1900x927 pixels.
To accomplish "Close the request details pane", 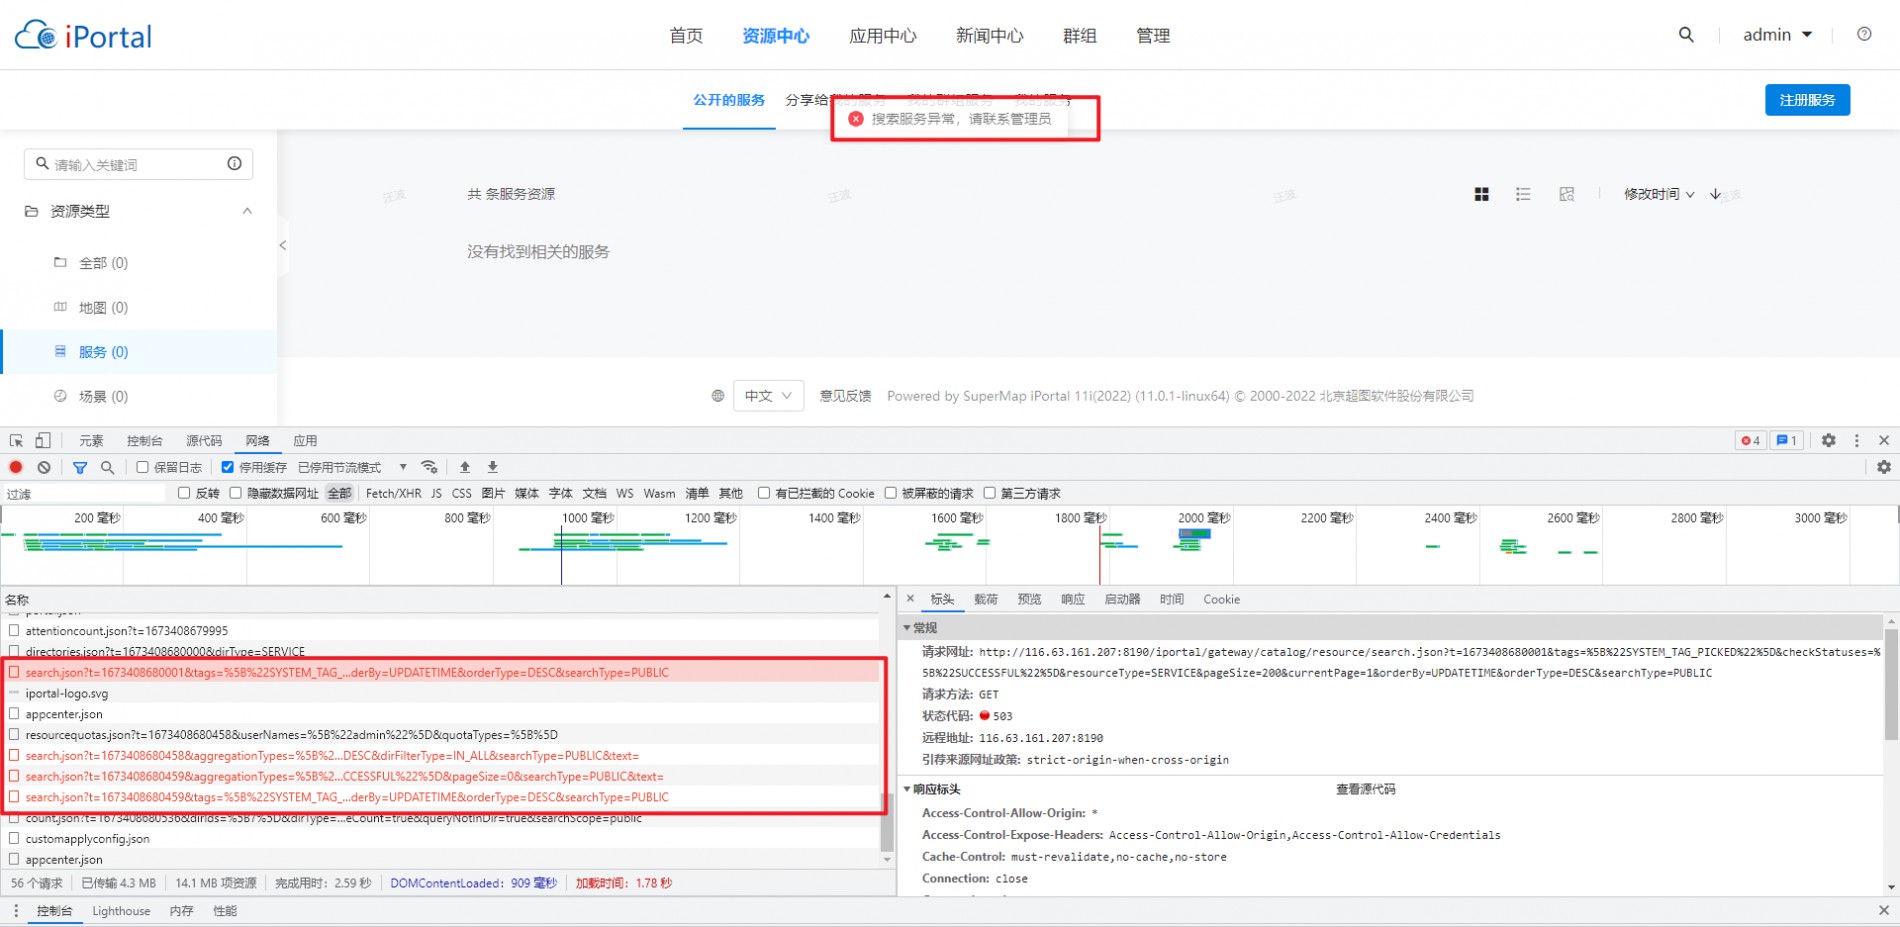I will pyautogui.click(x=910, y=598).
